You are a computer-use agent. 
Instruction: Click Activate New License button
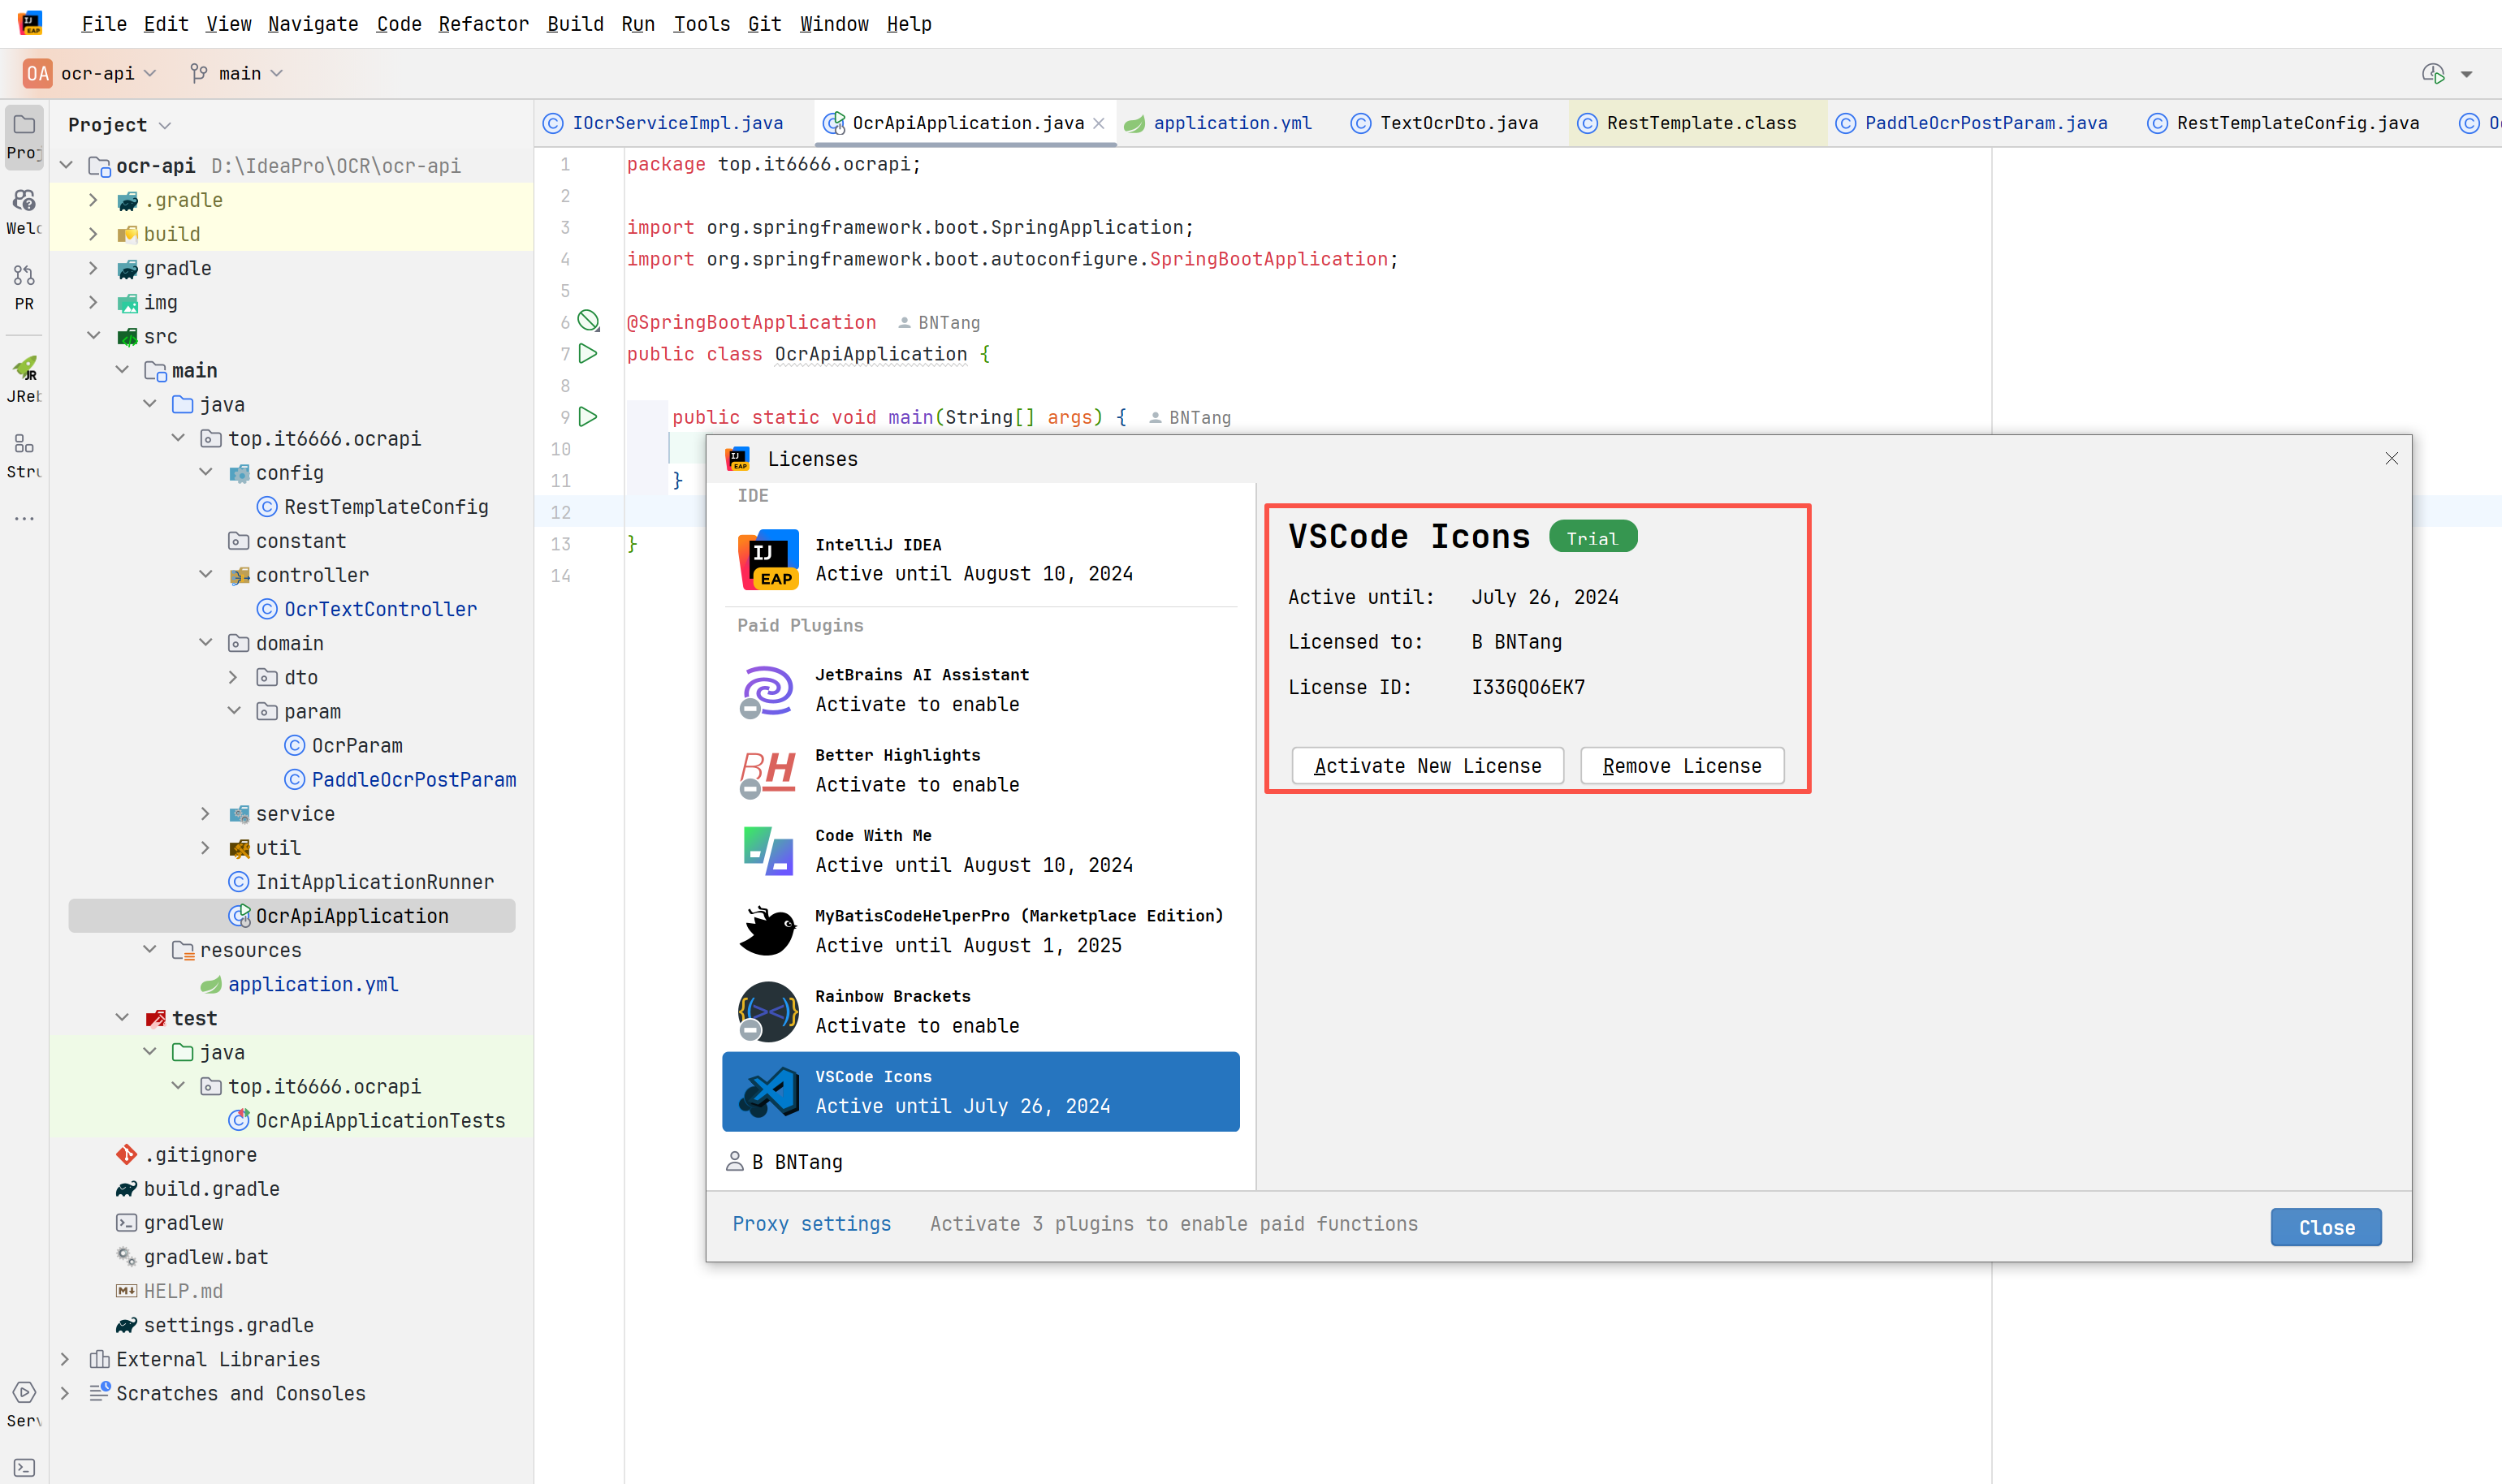1427,765
